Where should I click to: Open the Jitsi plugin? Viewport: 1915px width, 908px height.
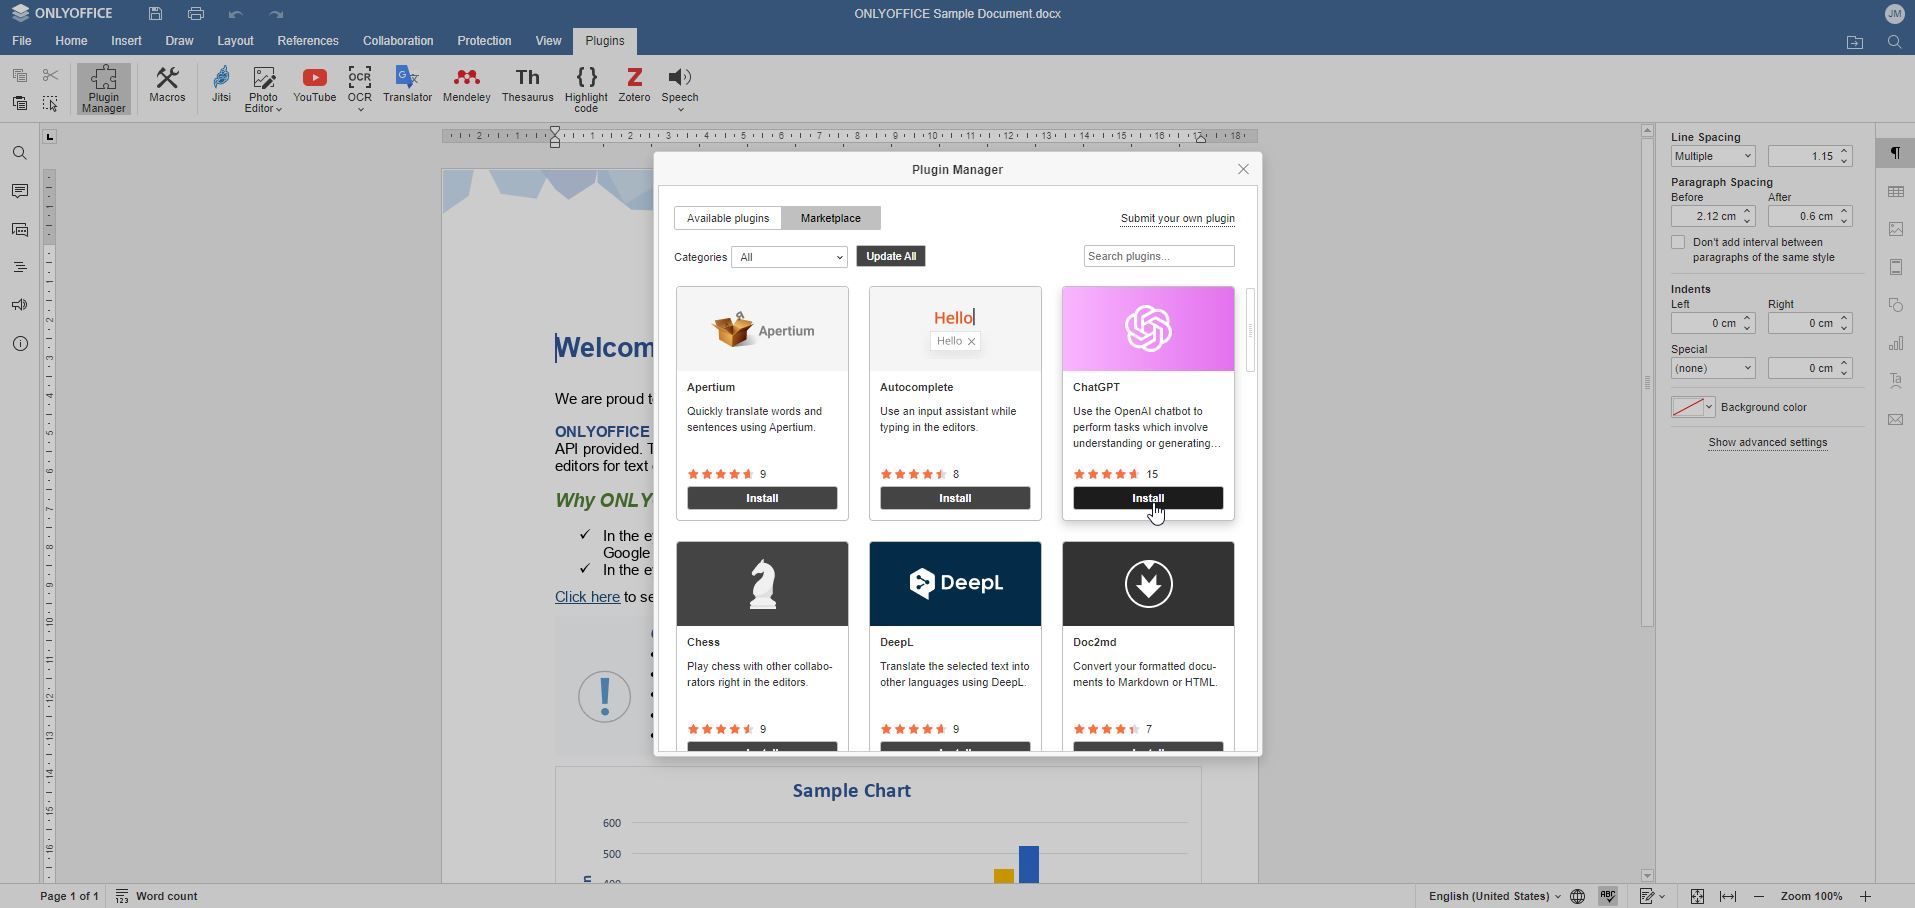pos(220,86)
